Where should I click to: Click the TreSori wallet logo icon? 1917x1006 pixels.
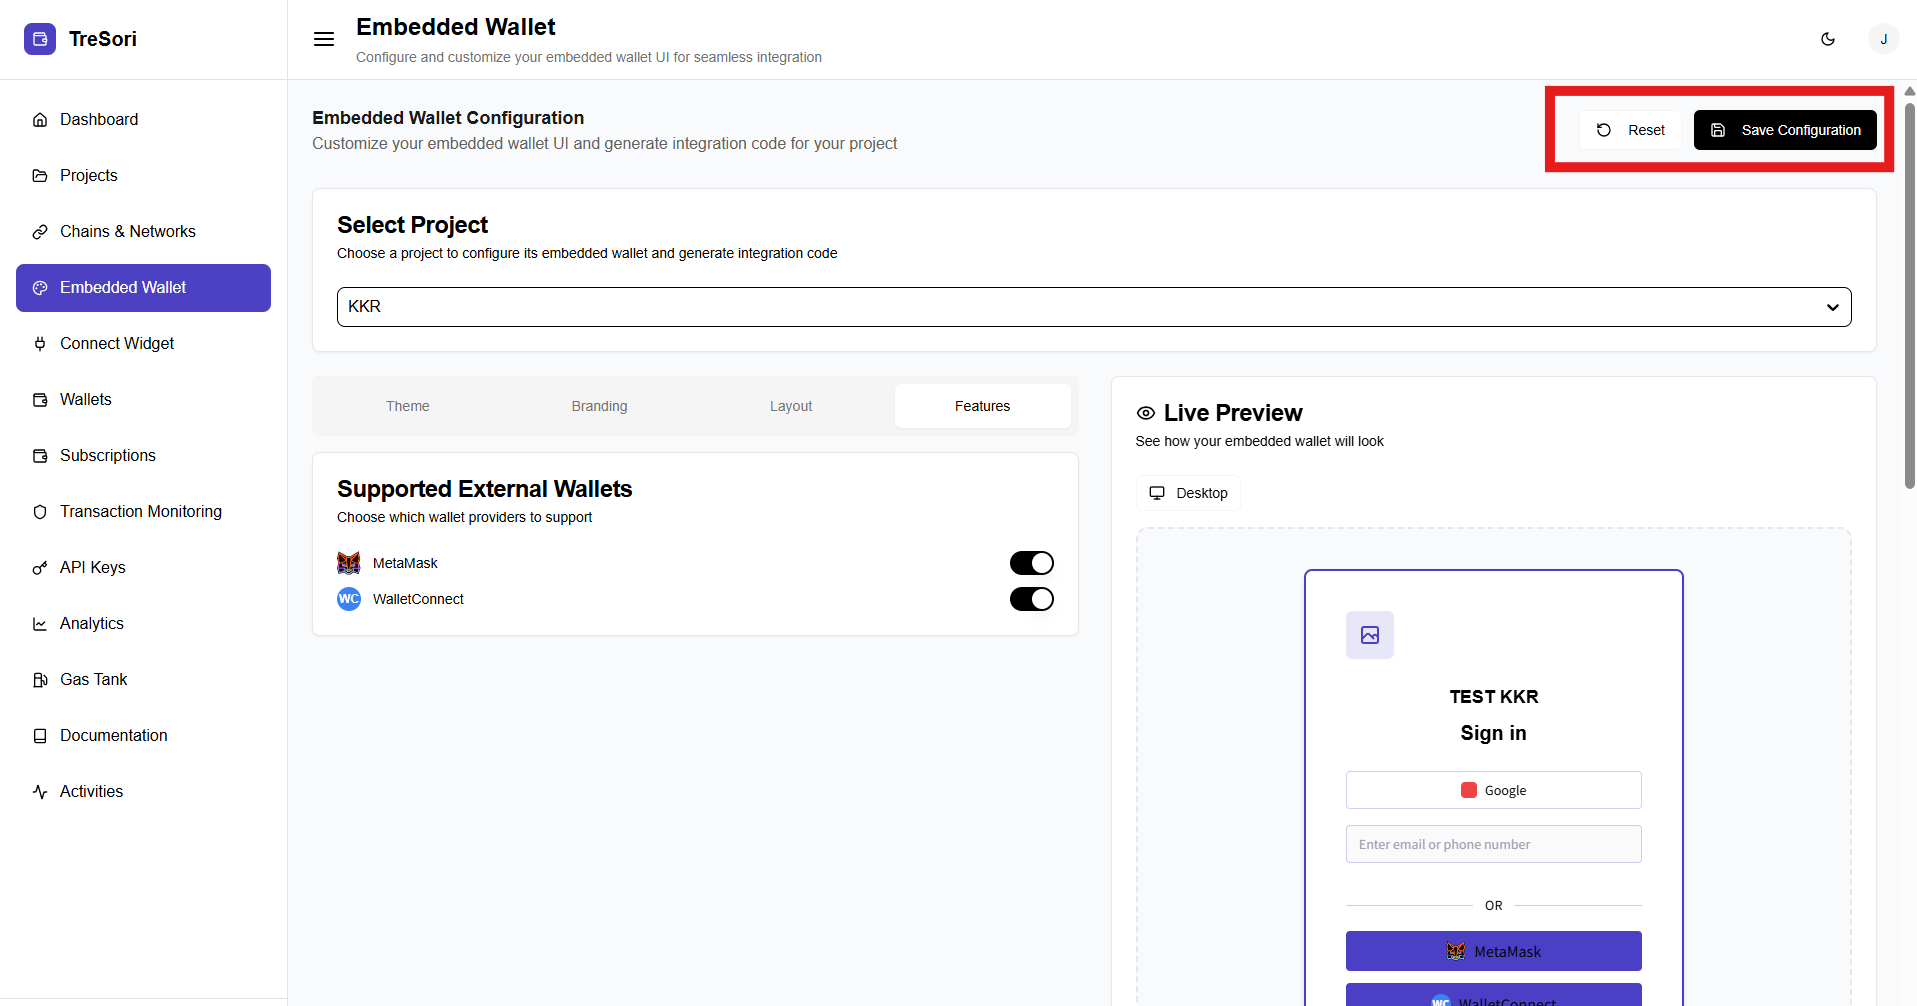coord(40,39)
